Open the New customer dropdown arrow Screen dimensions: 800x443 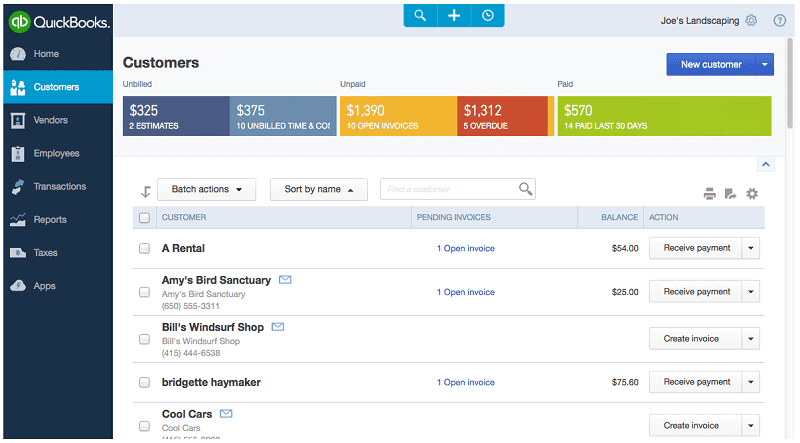click(x=764, y=64)
